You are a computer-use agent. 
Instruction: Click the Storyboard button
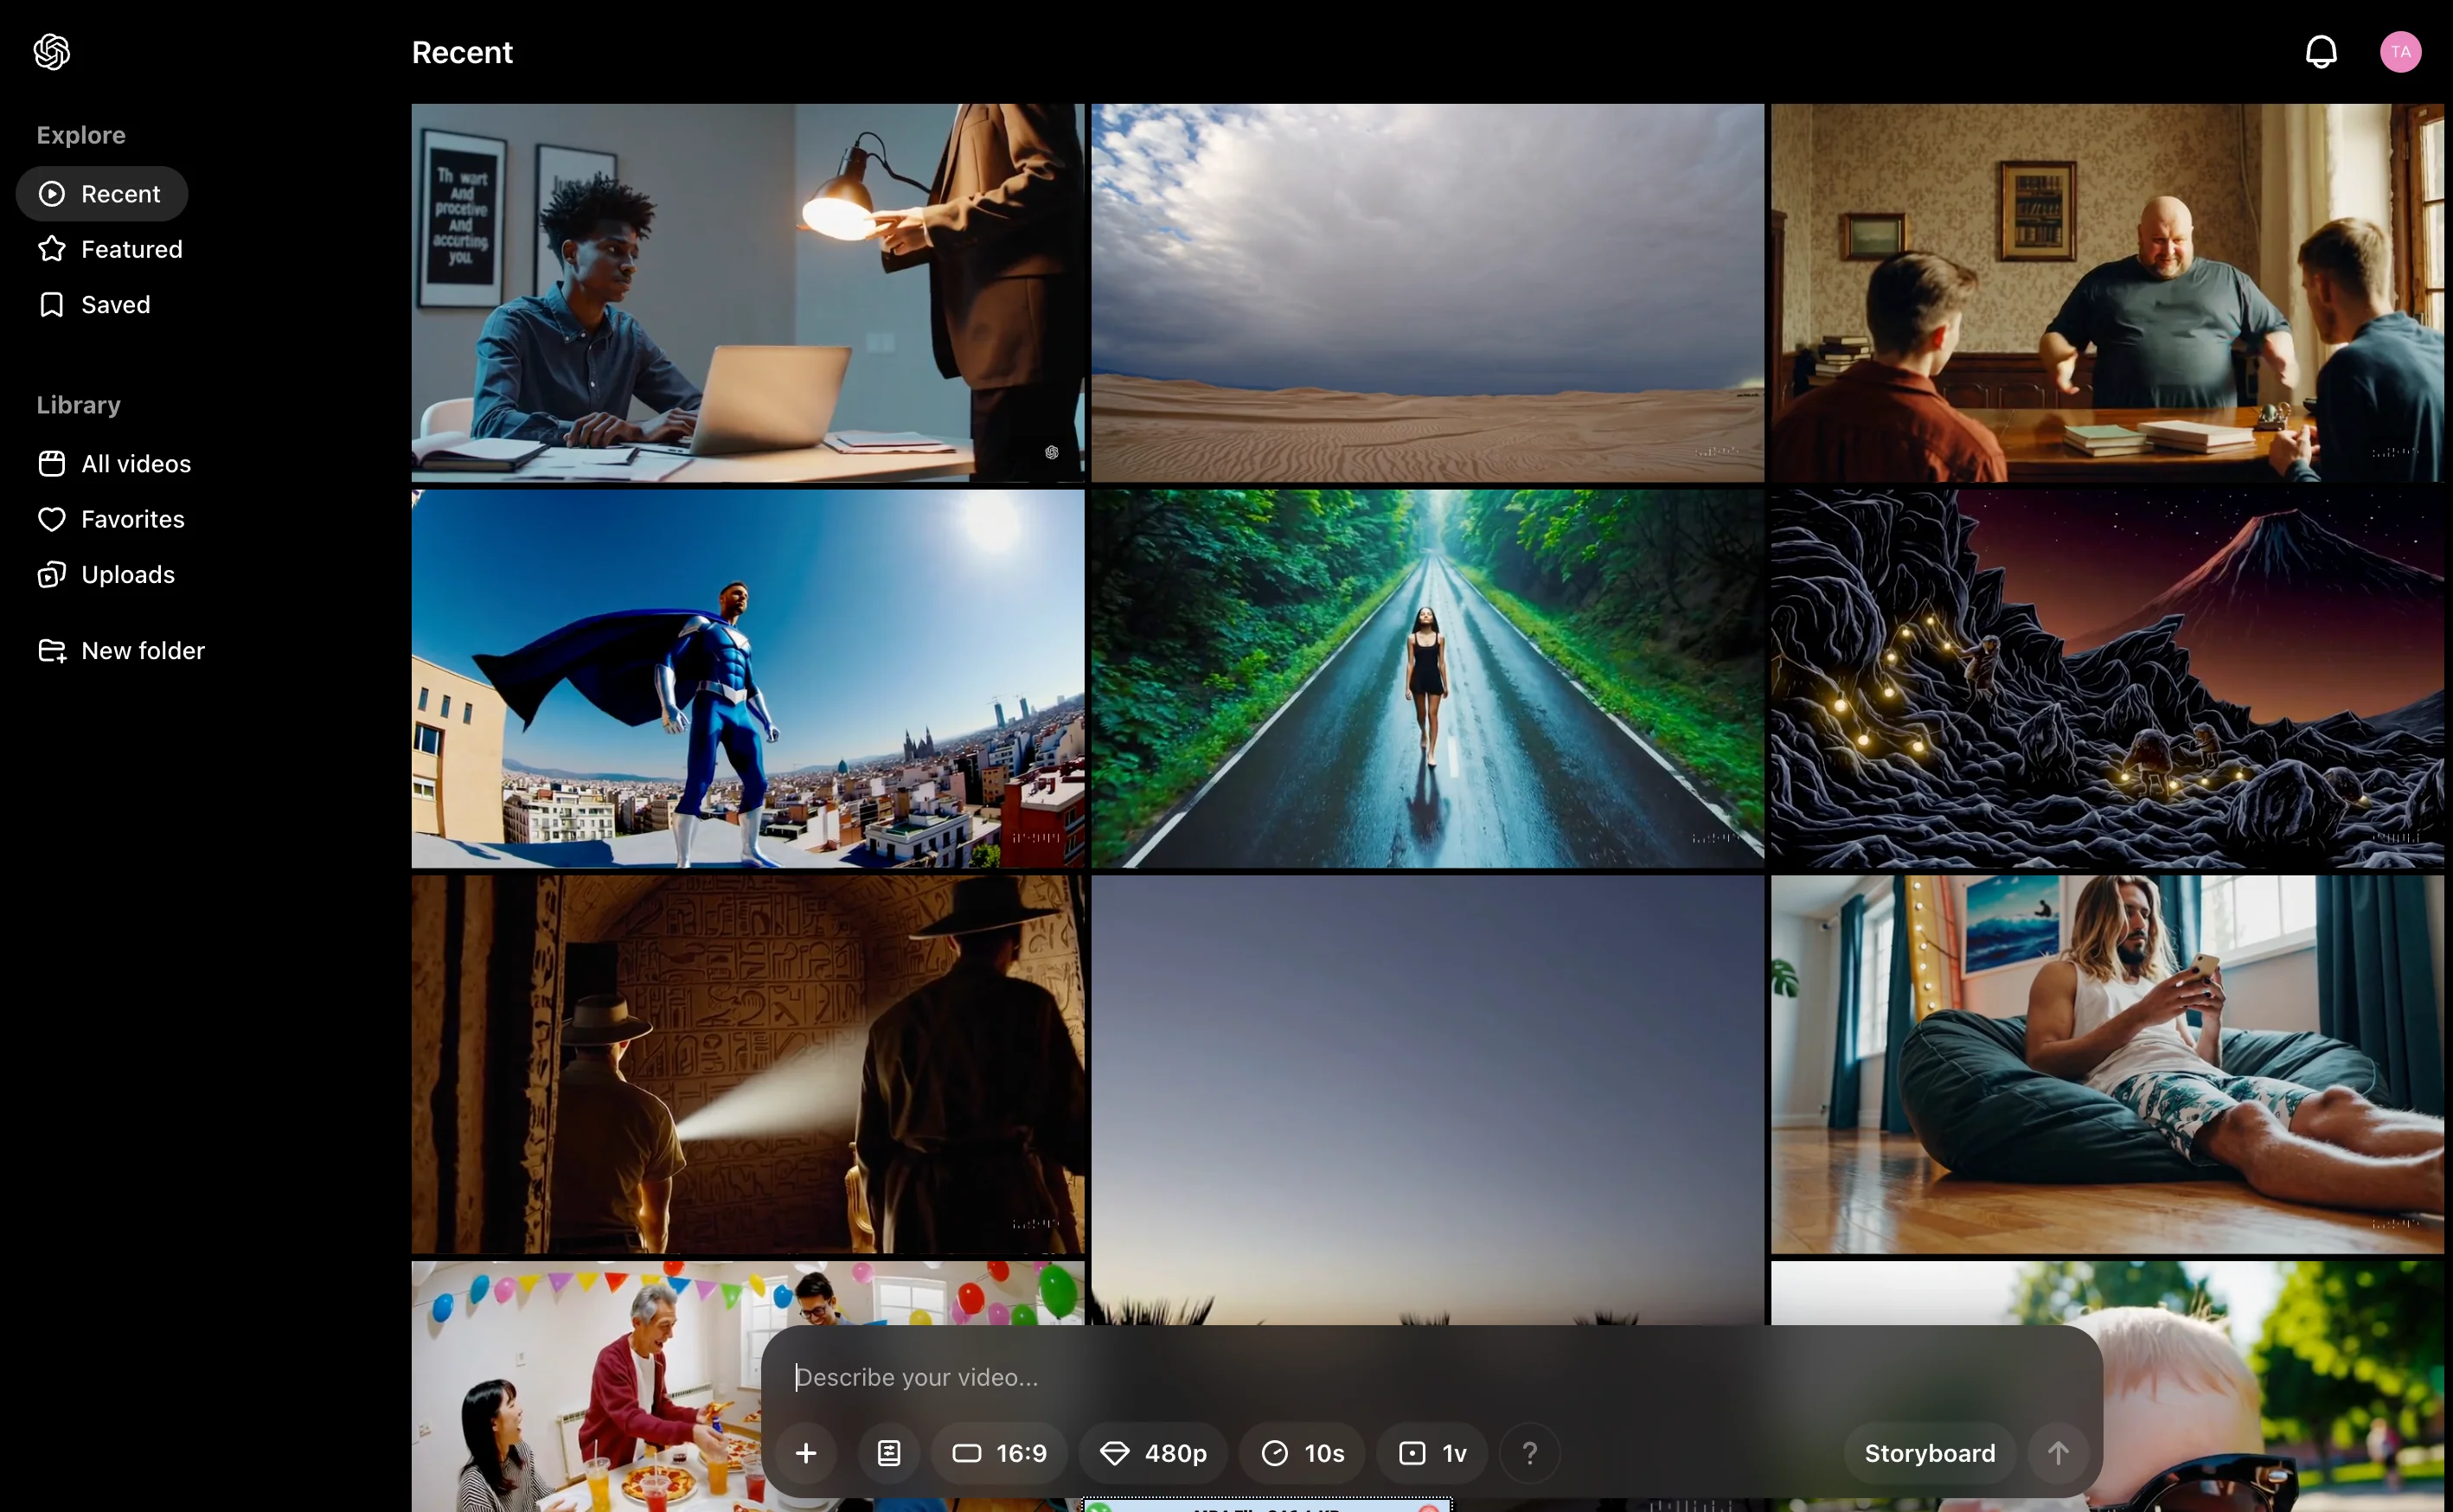coord(1929,1453)
